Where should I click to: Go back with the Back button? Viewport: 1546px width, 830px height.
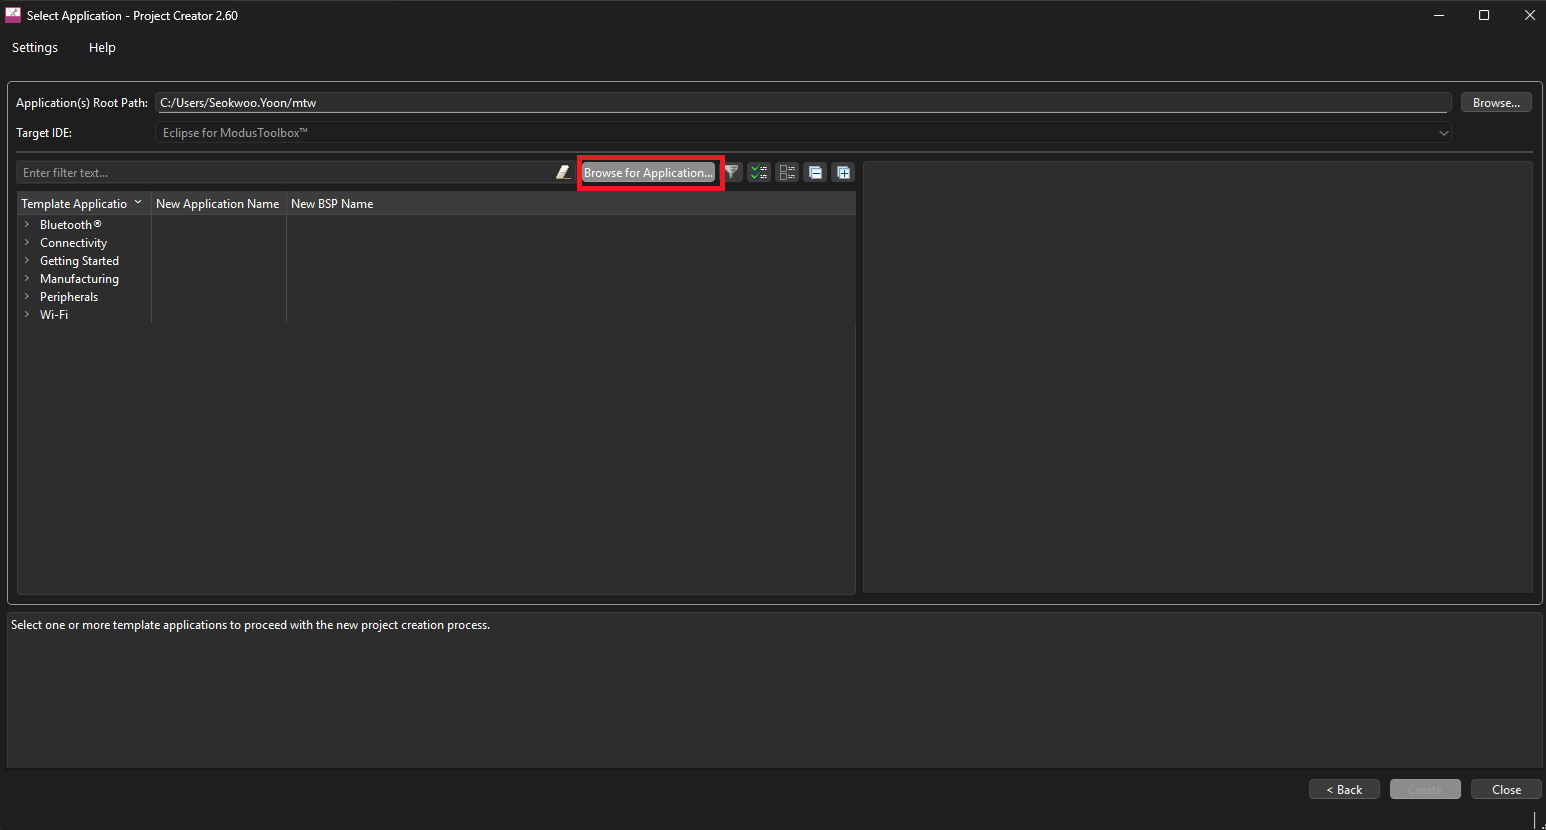tap(1344, 790)
